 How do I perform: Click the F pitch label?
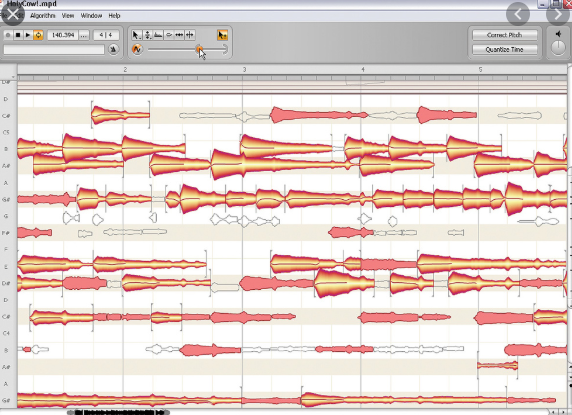tap(5, 249)
